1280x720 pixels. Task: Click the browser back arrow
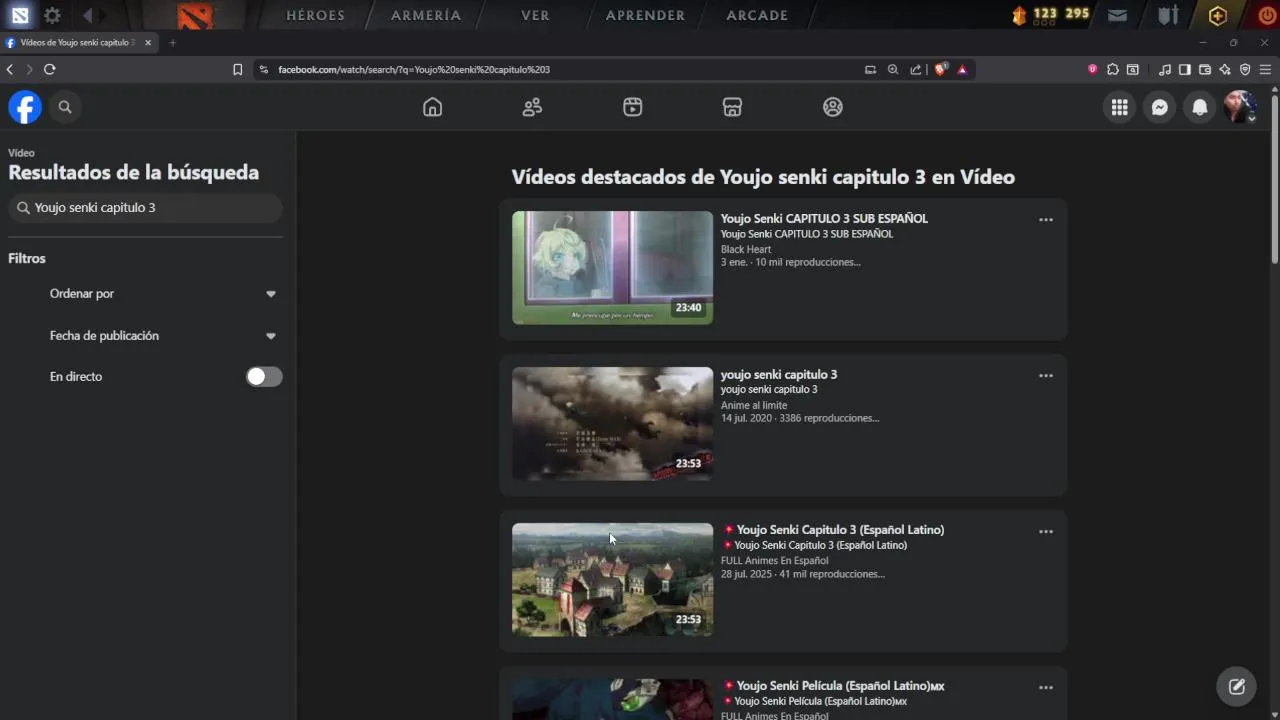point(10,69)
